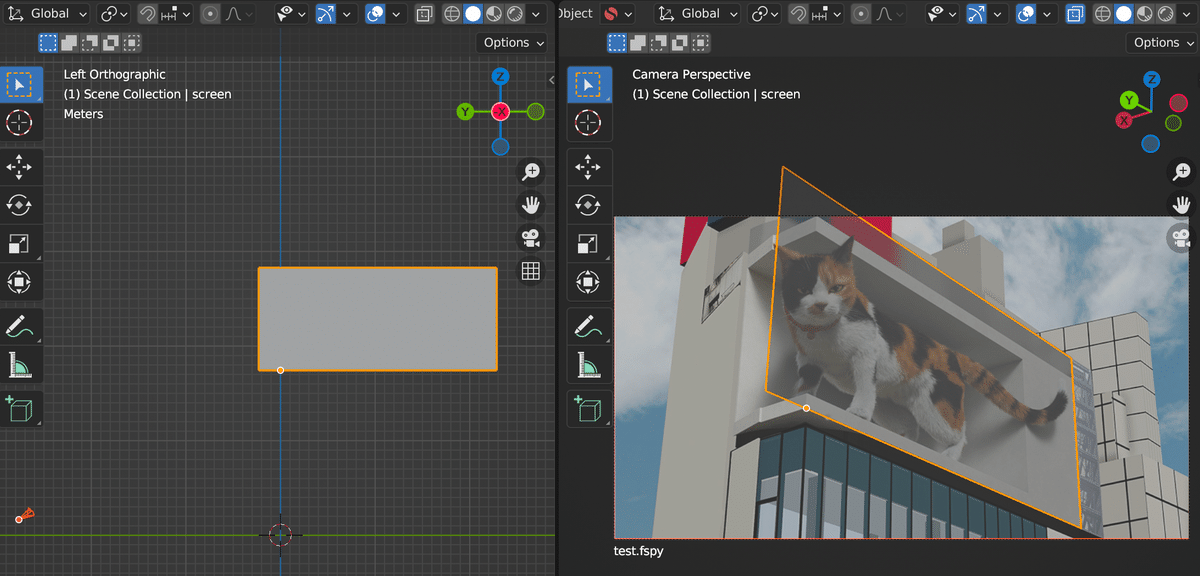The width and height of the screenshot is (1200, 576).
Task: Click the blue Z axis on left gizmo
Action: pyautogui.click(x=501, y=77)
